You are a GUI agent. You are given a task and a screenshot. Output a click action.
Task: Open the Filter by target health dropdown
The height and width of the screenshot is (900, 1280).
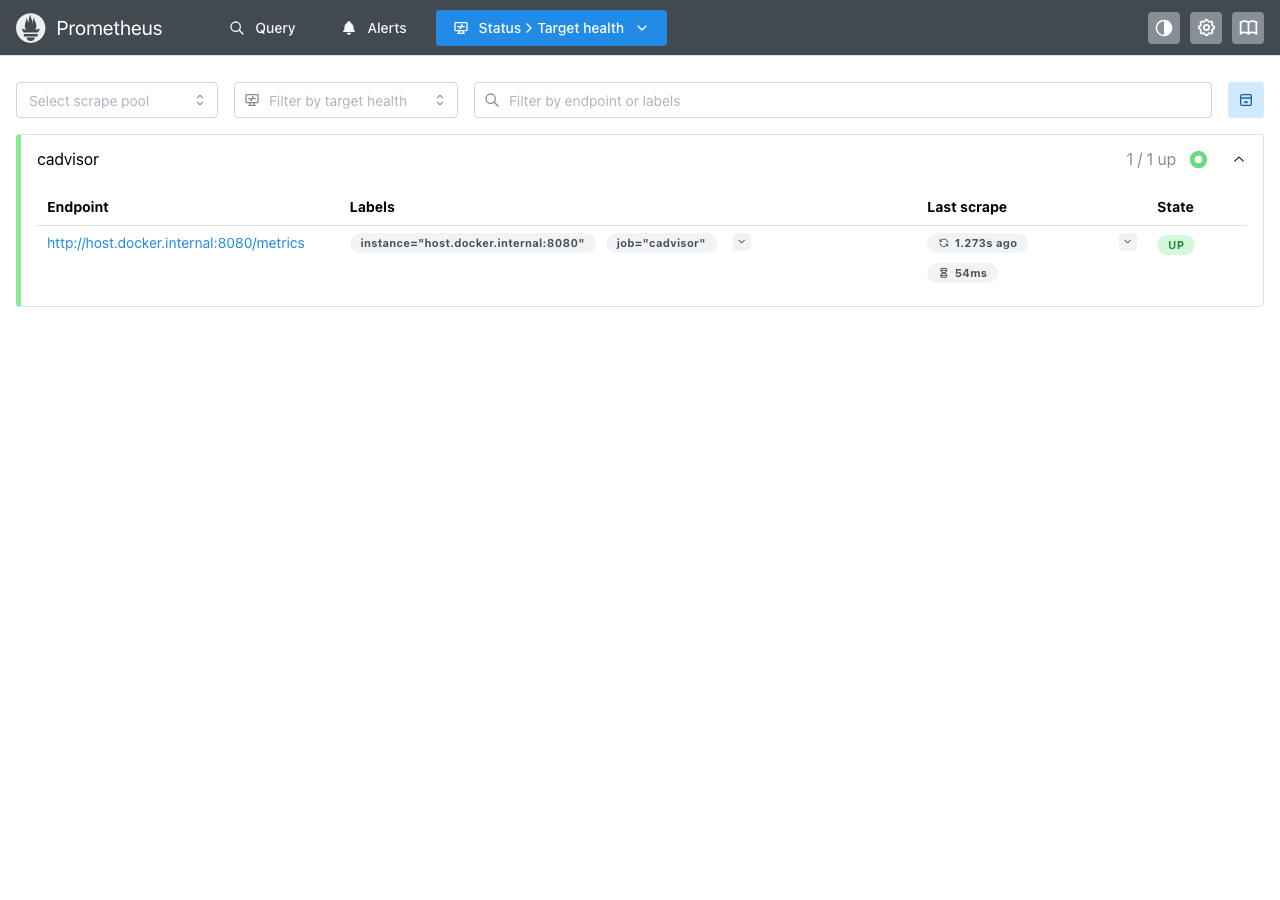tap(346, 100)
